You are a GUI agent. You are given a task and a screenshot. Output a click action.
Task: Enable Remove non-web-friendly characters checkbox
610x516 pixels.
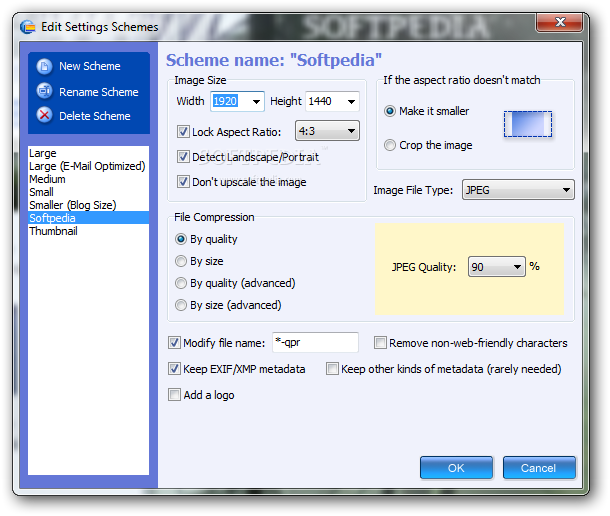click(x=380, y=342)
